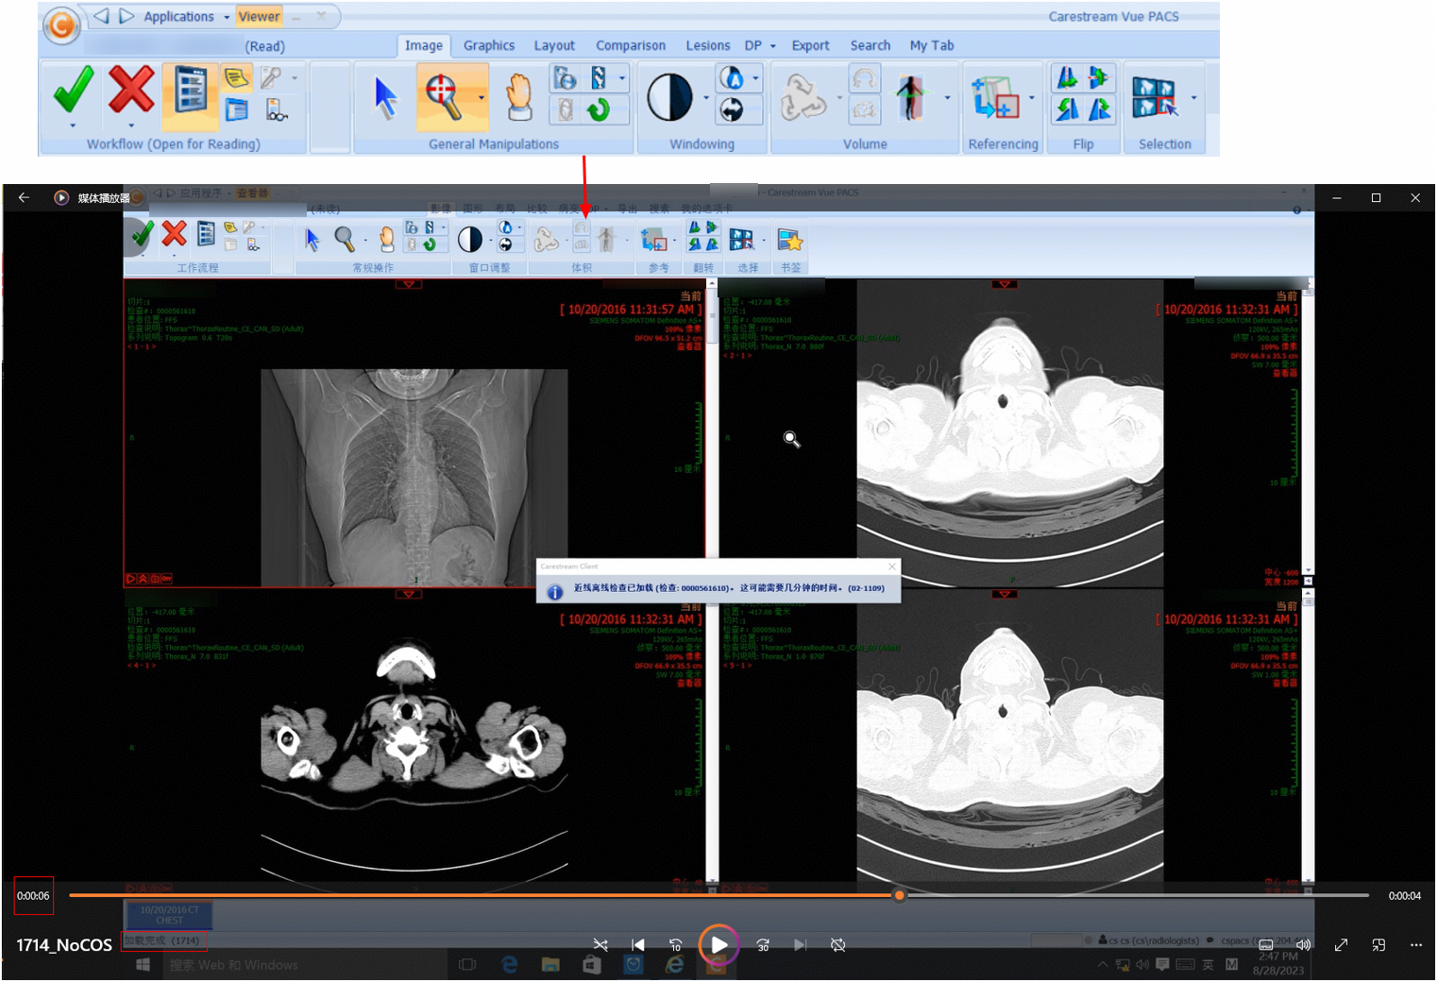Image resolution: width=1436 pixels, height=981 pixels.
Task: Expand the dropdown under the green checkmark
Action: point(73,126)
